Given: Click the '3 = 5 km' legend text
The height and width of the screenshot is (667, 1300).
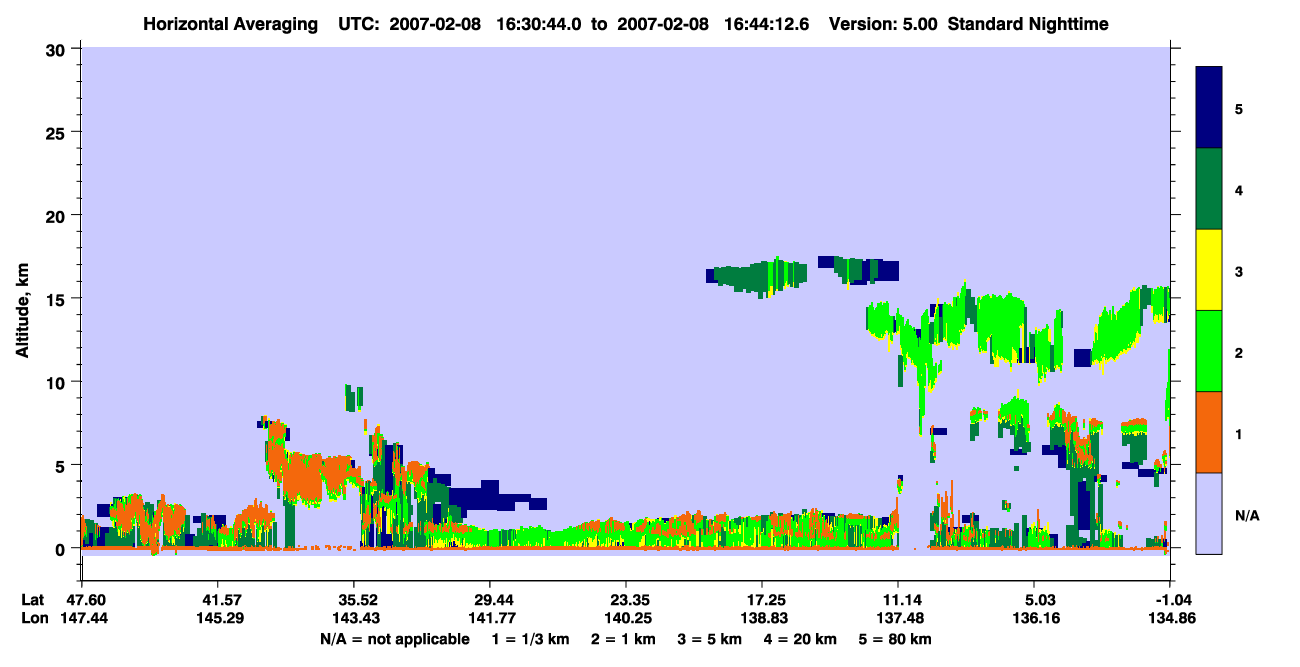Looking at the screenshot, I should click(x=711, y=639).
